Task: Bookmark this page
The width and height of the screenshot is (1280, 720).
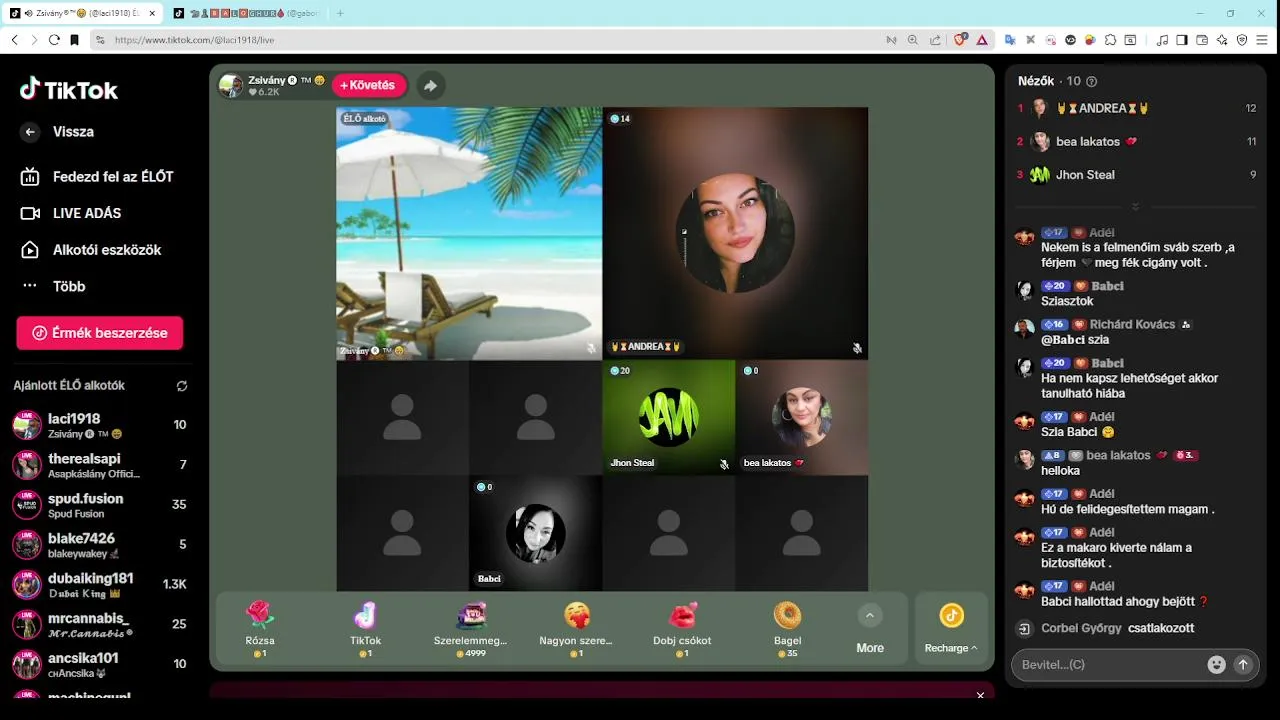Action: click(74, 40)
